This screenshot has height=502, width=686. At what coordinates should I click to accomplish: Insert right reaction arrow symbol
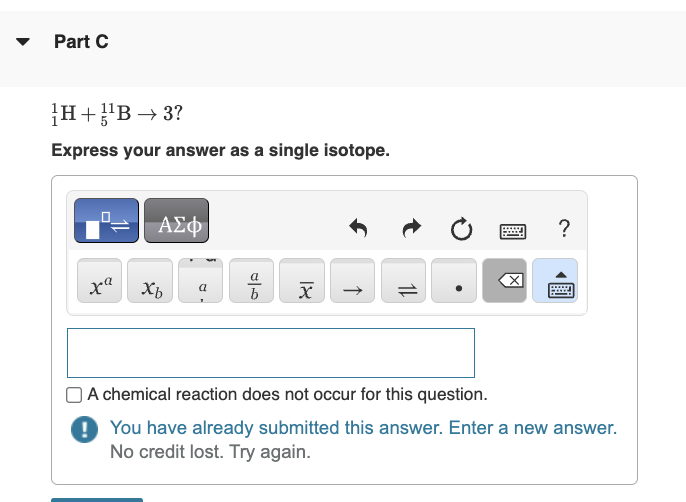353,281
